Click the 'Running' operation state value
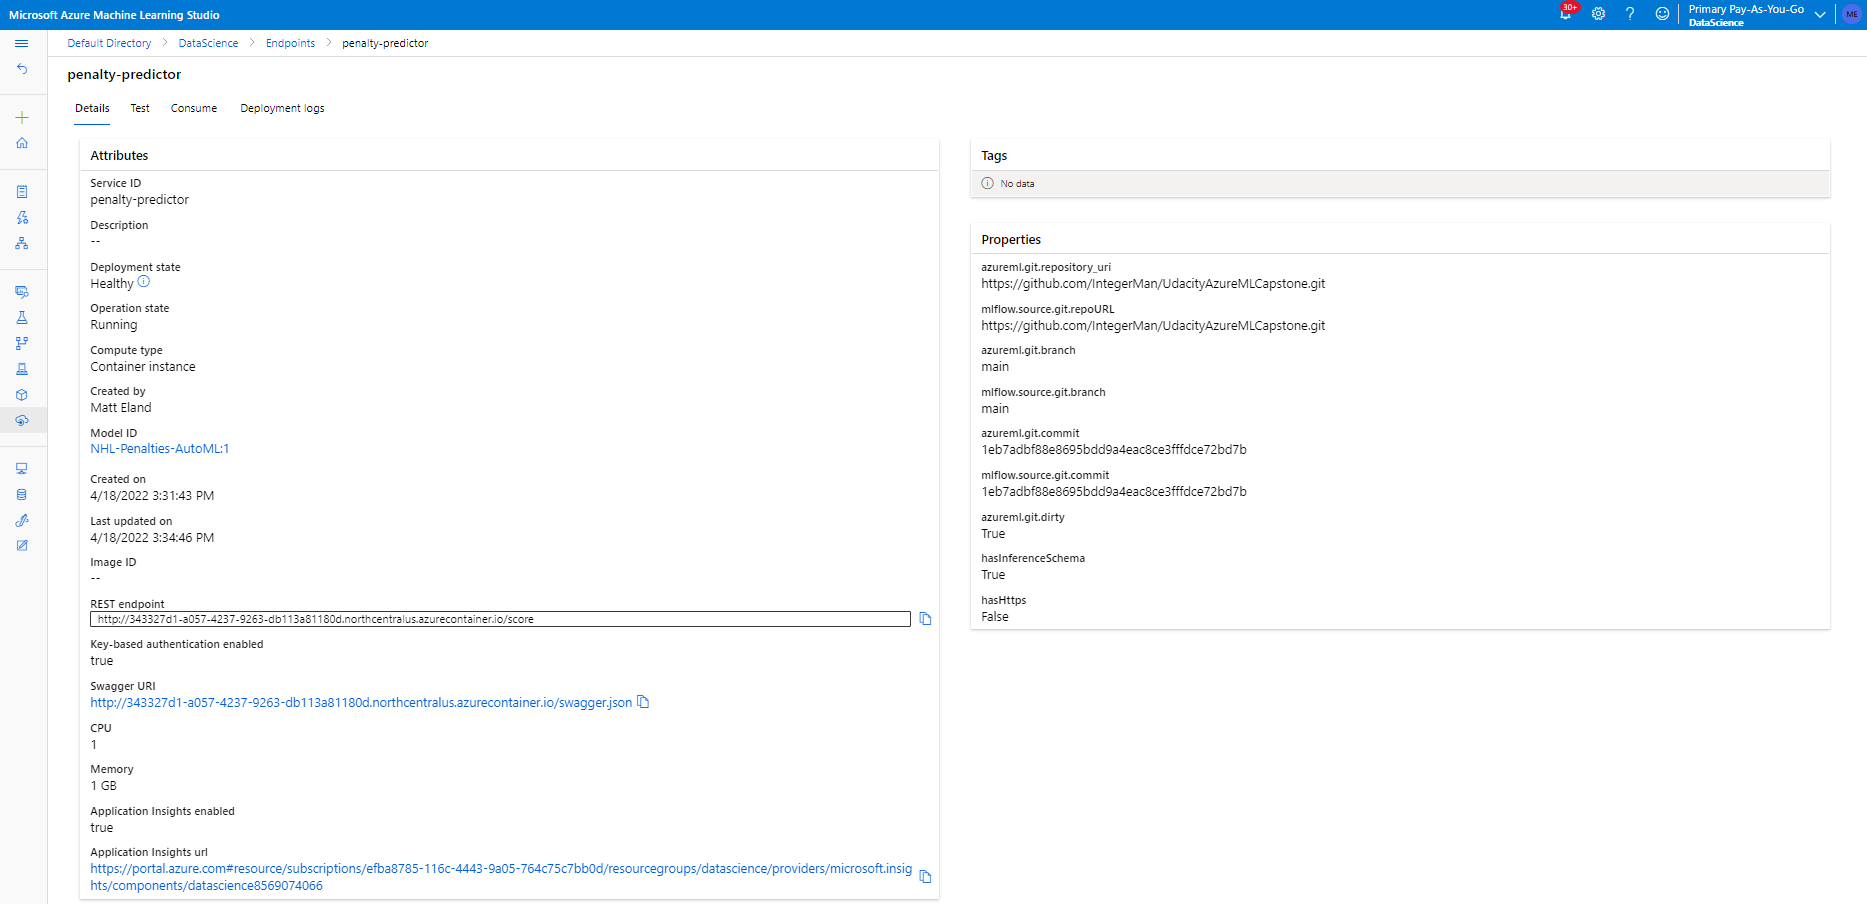1867x904 pixels. [x=114, y=325]
